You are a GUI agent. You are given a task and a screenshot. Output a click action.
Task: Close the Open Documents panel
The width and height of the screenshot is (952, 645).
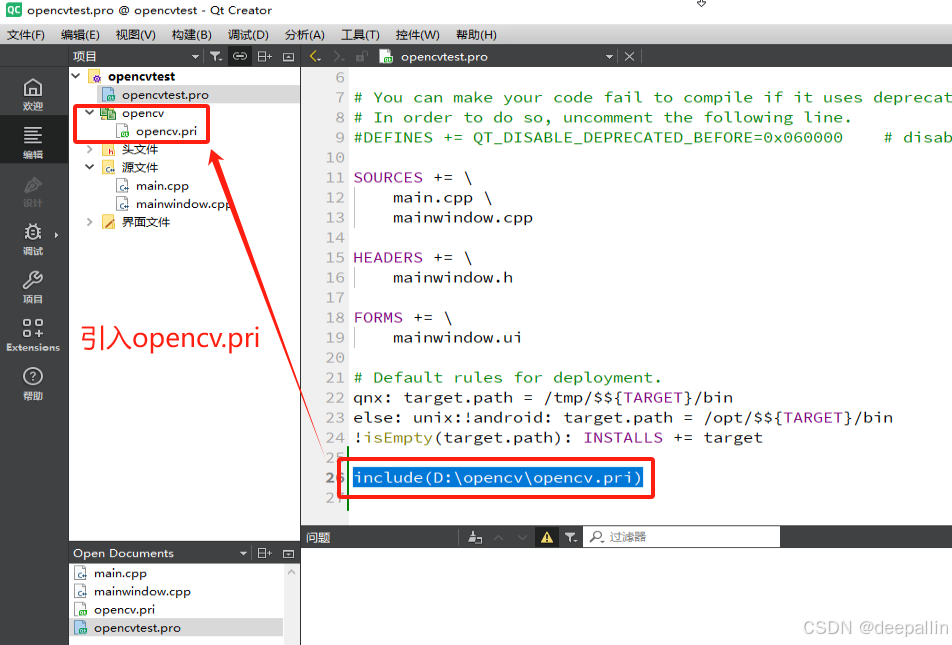coord(288,553)
